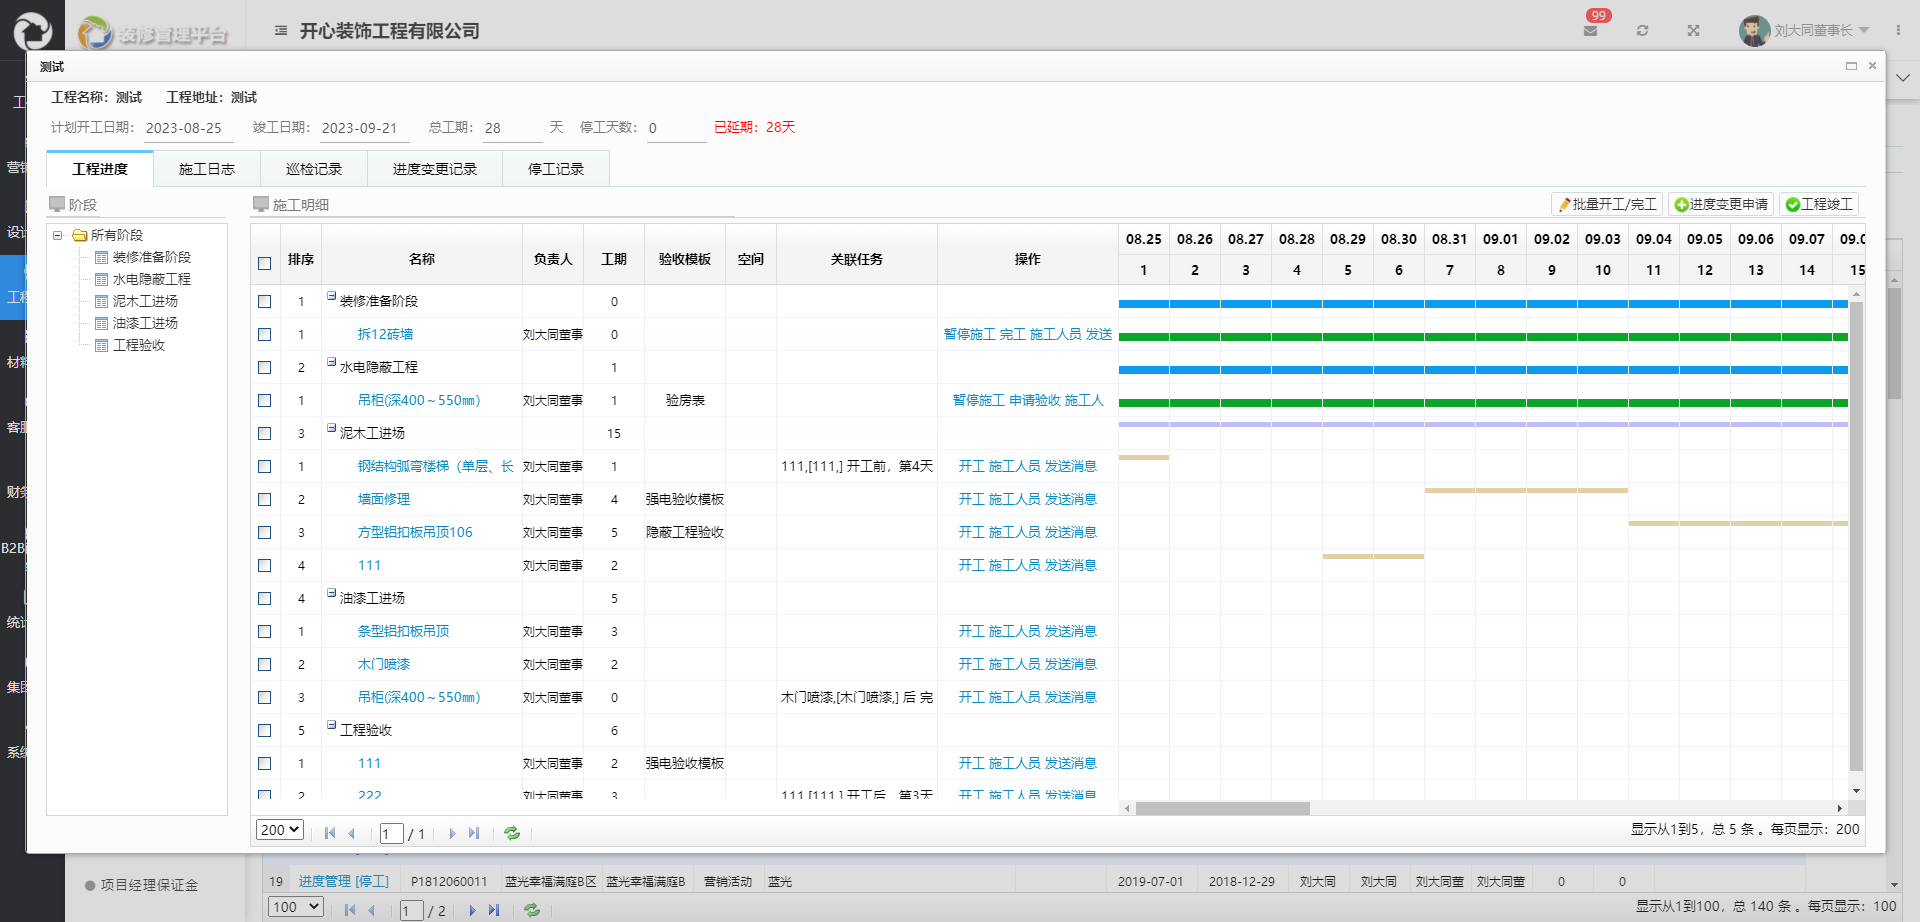Click the monitor icon beside 阶段 panel title

click(x=59, y=203)
